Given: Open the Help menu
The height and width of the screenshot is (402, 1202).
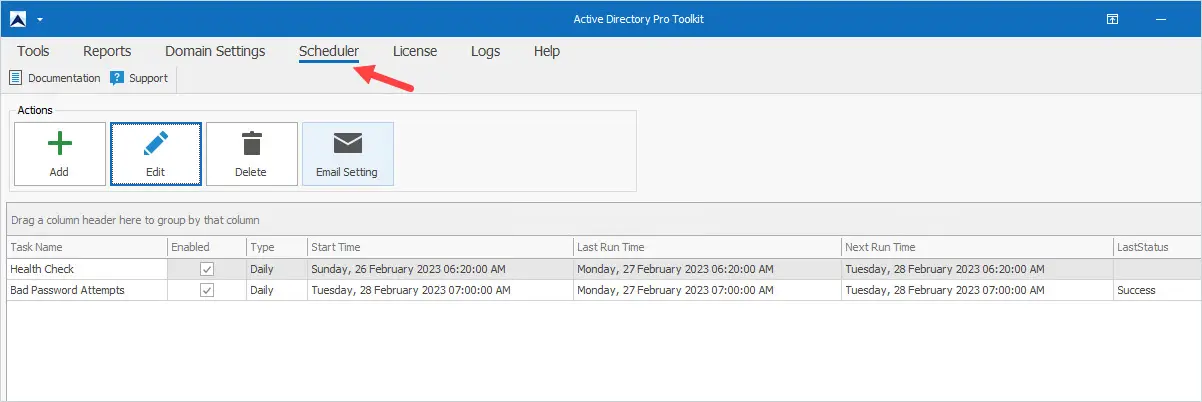Looking at the screenshot, I should coord(547,51).
